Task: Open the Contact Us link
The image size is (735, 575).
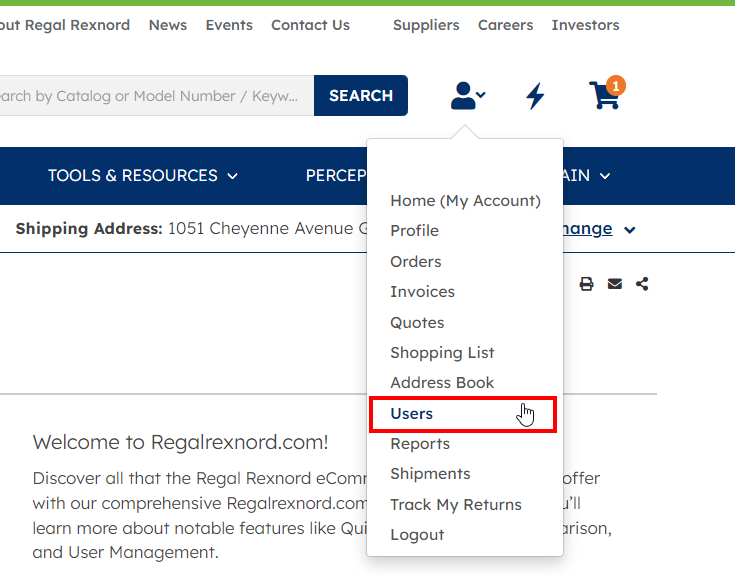Action: pyautogui.click(x=310, y=25)
